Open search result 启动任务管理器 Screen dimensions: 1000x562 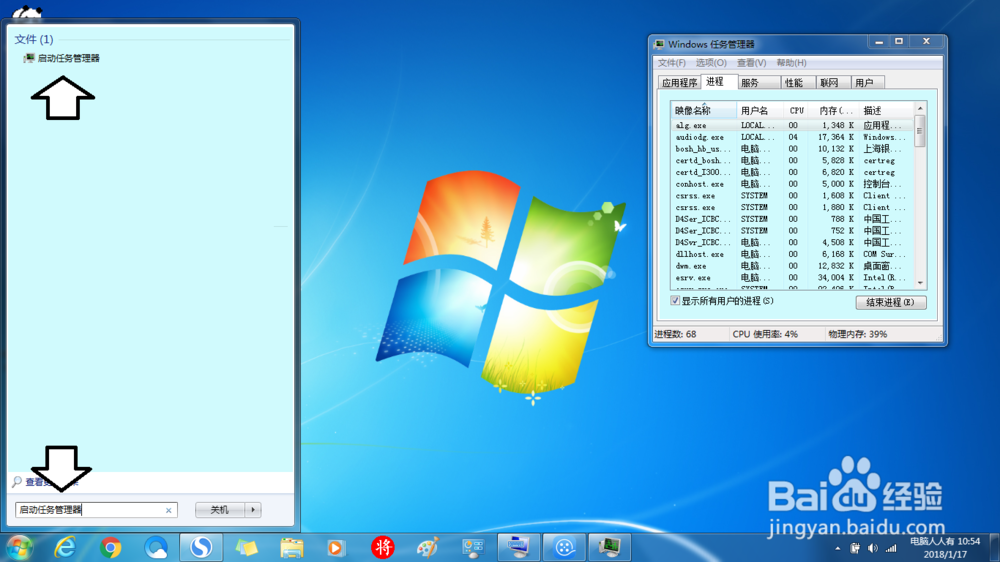pos(62,58)
